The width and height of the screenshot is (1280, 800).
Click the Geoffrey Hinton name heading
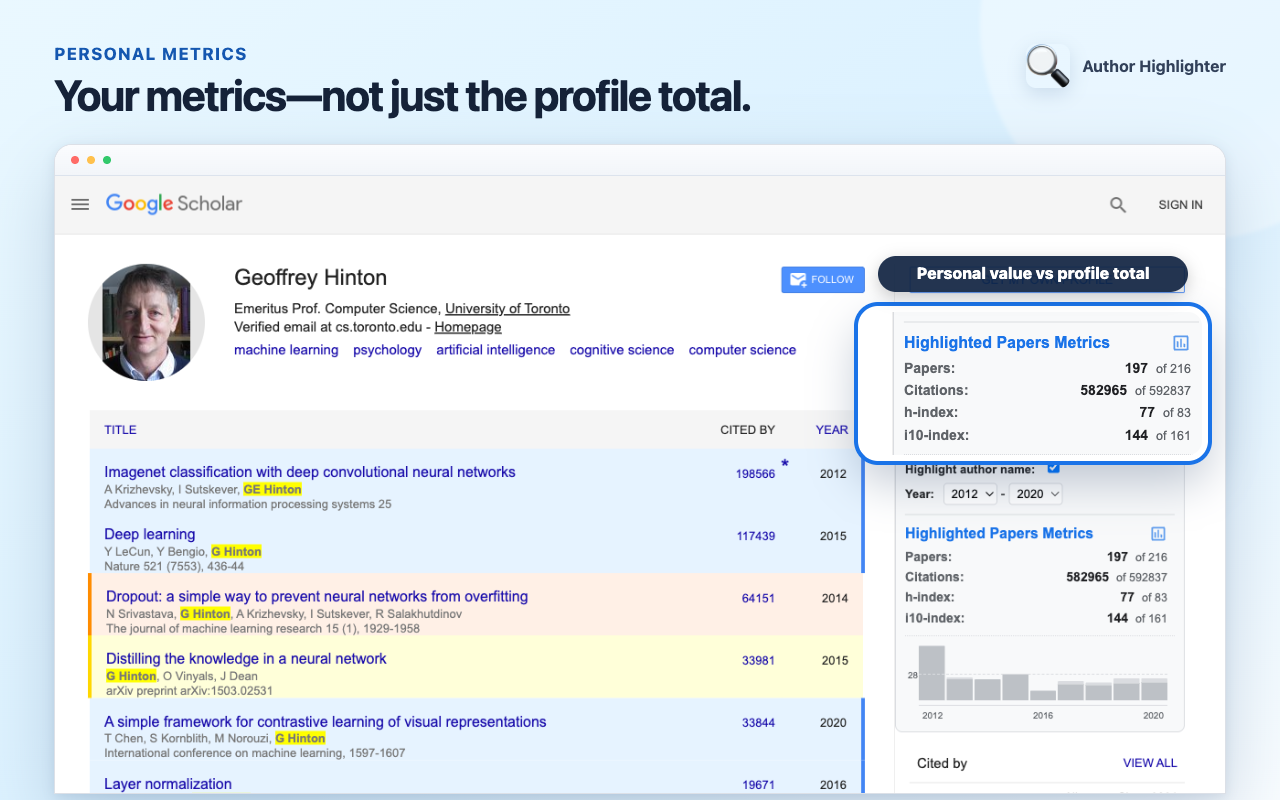(x=310, y=278)
